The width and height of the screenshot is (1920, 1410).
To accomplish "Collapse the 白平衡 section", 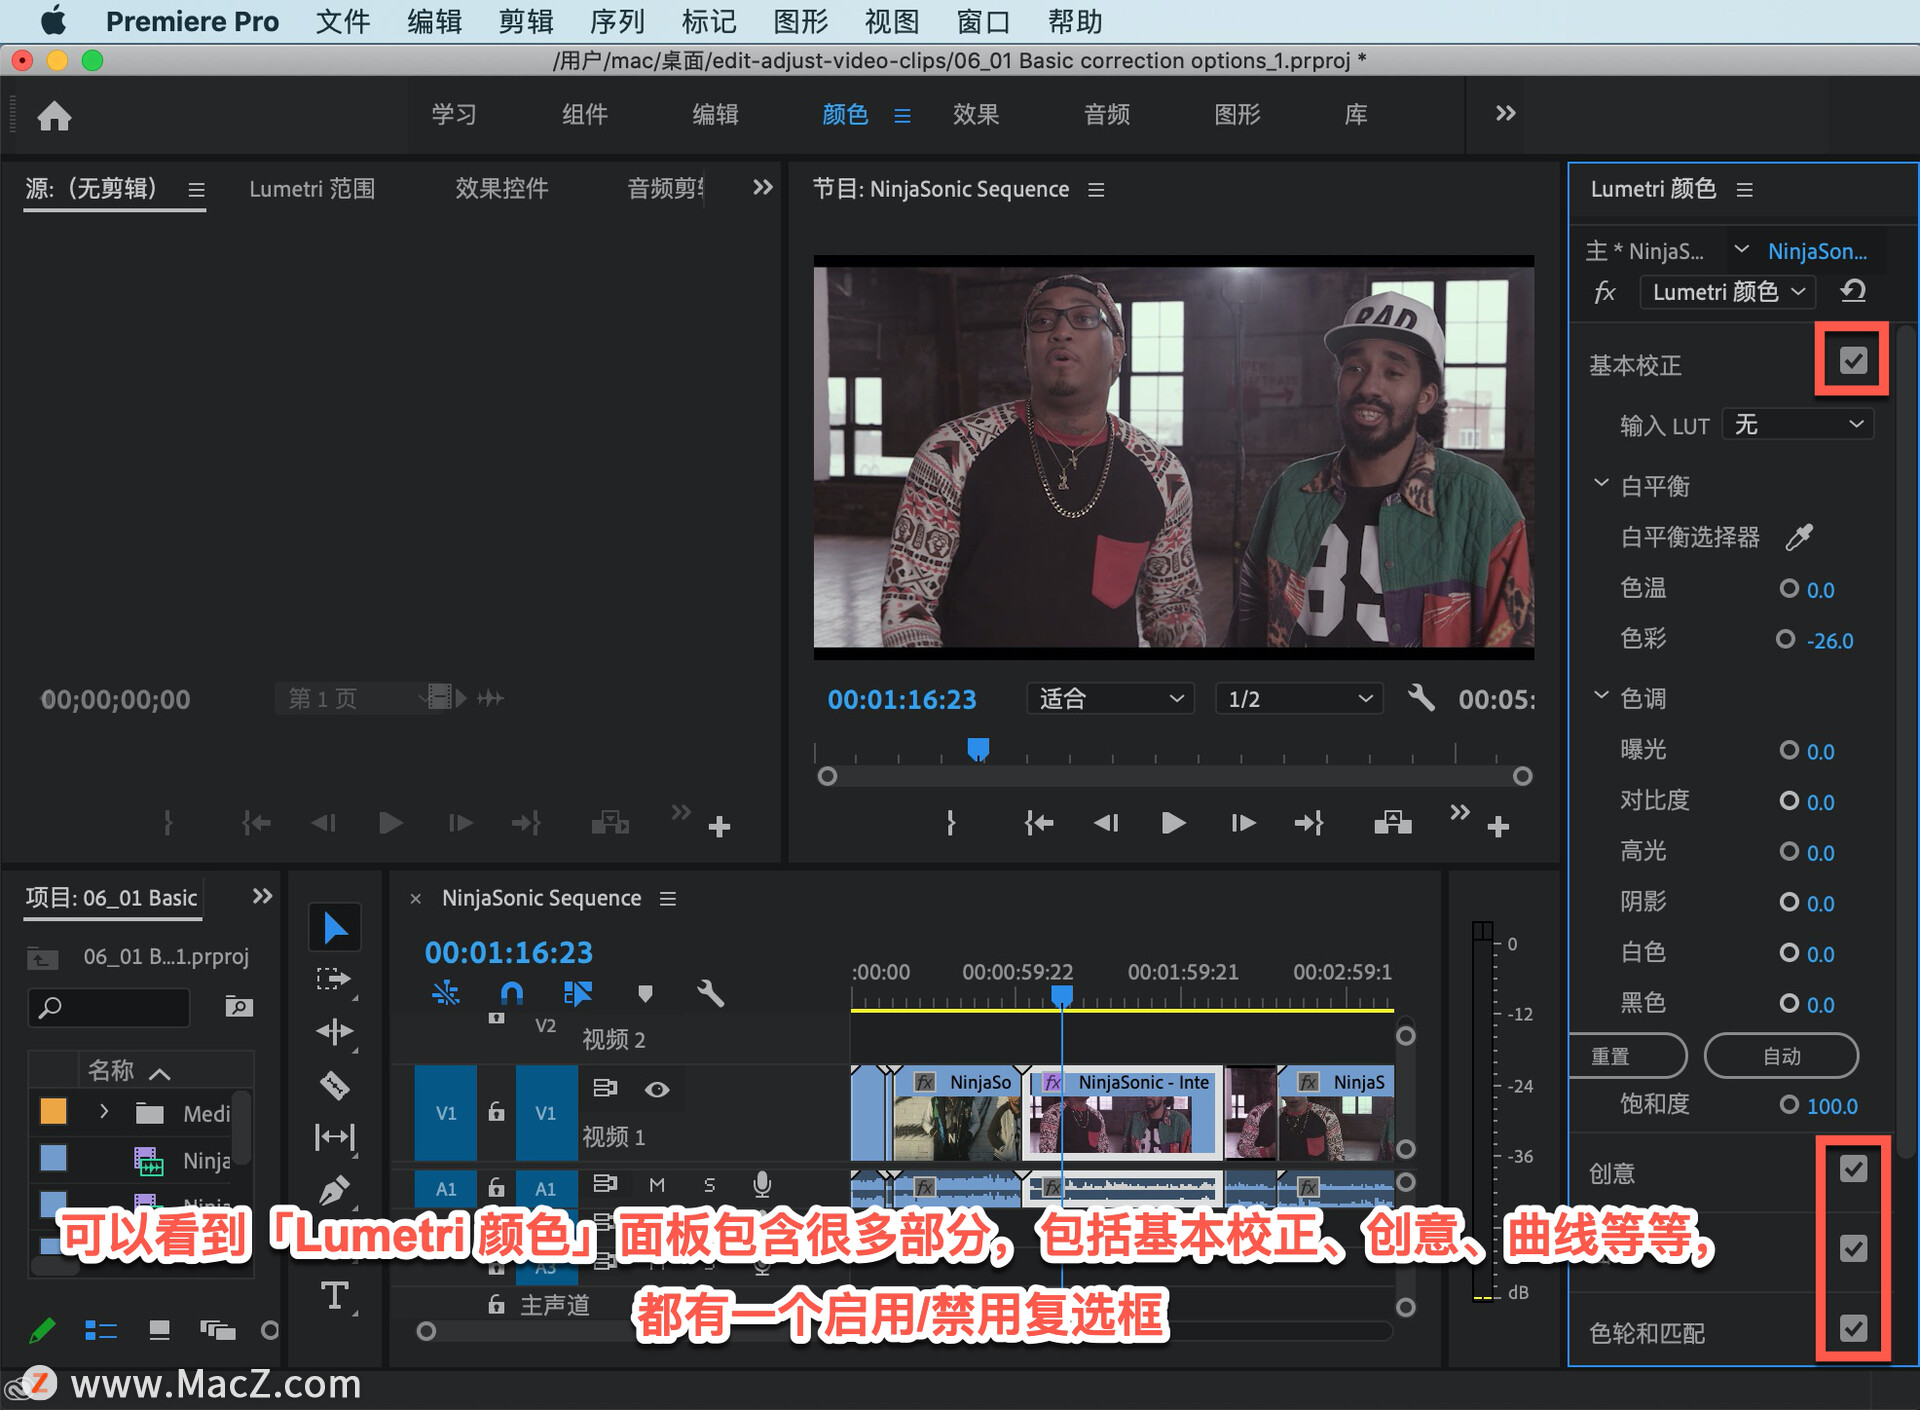I will click(x=1601, y=485).
